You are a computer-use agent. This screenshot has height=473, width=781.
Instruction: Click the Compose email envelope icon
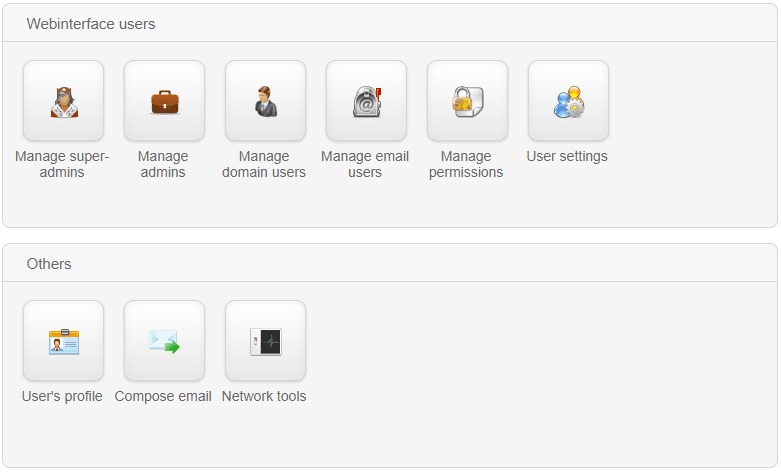tap(164, 341)
